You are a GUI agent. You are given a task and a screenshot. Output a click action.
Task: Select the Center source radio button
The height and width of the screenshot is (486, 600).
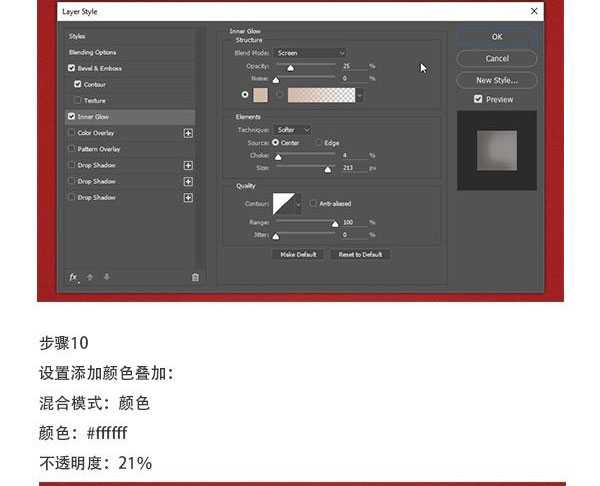tap(275, 142)
